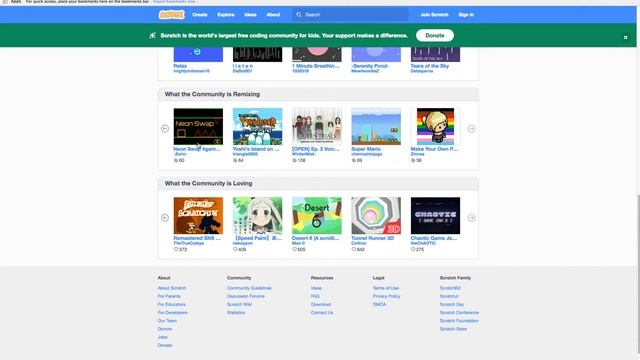Open the Scratch Store footer link
Viewport: 640px width, 360px height.
[x=453, y=329]
